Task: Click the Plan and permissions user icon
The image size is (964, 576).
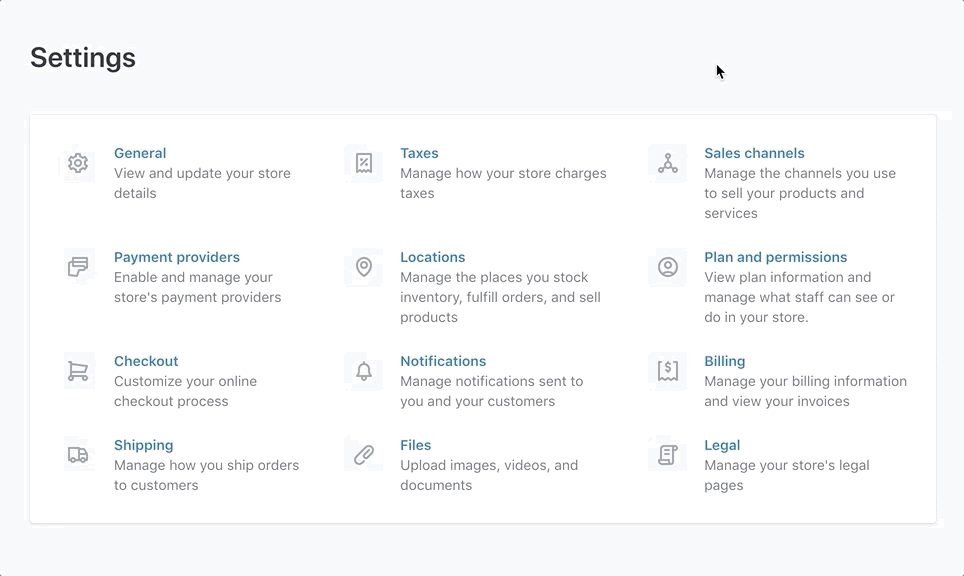Action: [x=668, y=267]
